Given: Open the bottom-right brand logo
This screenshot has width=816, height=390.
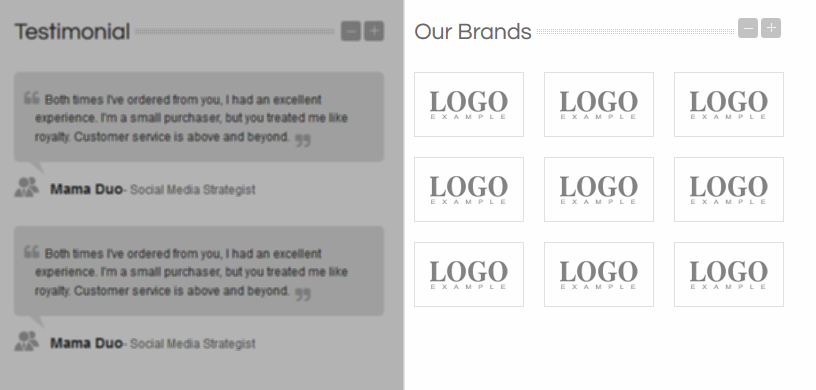Looking at the screenshot, I should [729, 274].
